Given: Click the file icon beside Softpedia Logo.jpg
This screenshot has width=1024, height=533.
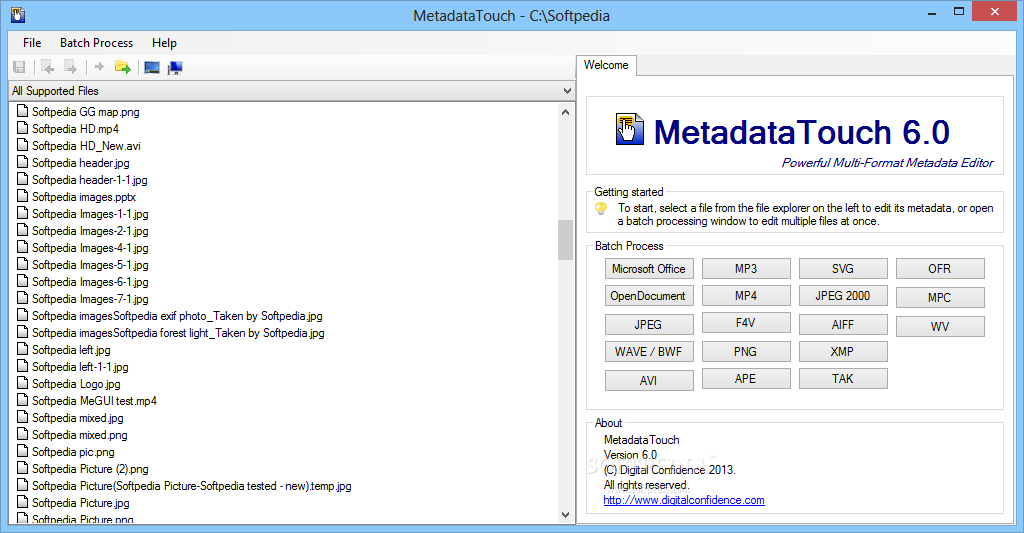Looking at the screenshot, I should click(x=22, y=383).
